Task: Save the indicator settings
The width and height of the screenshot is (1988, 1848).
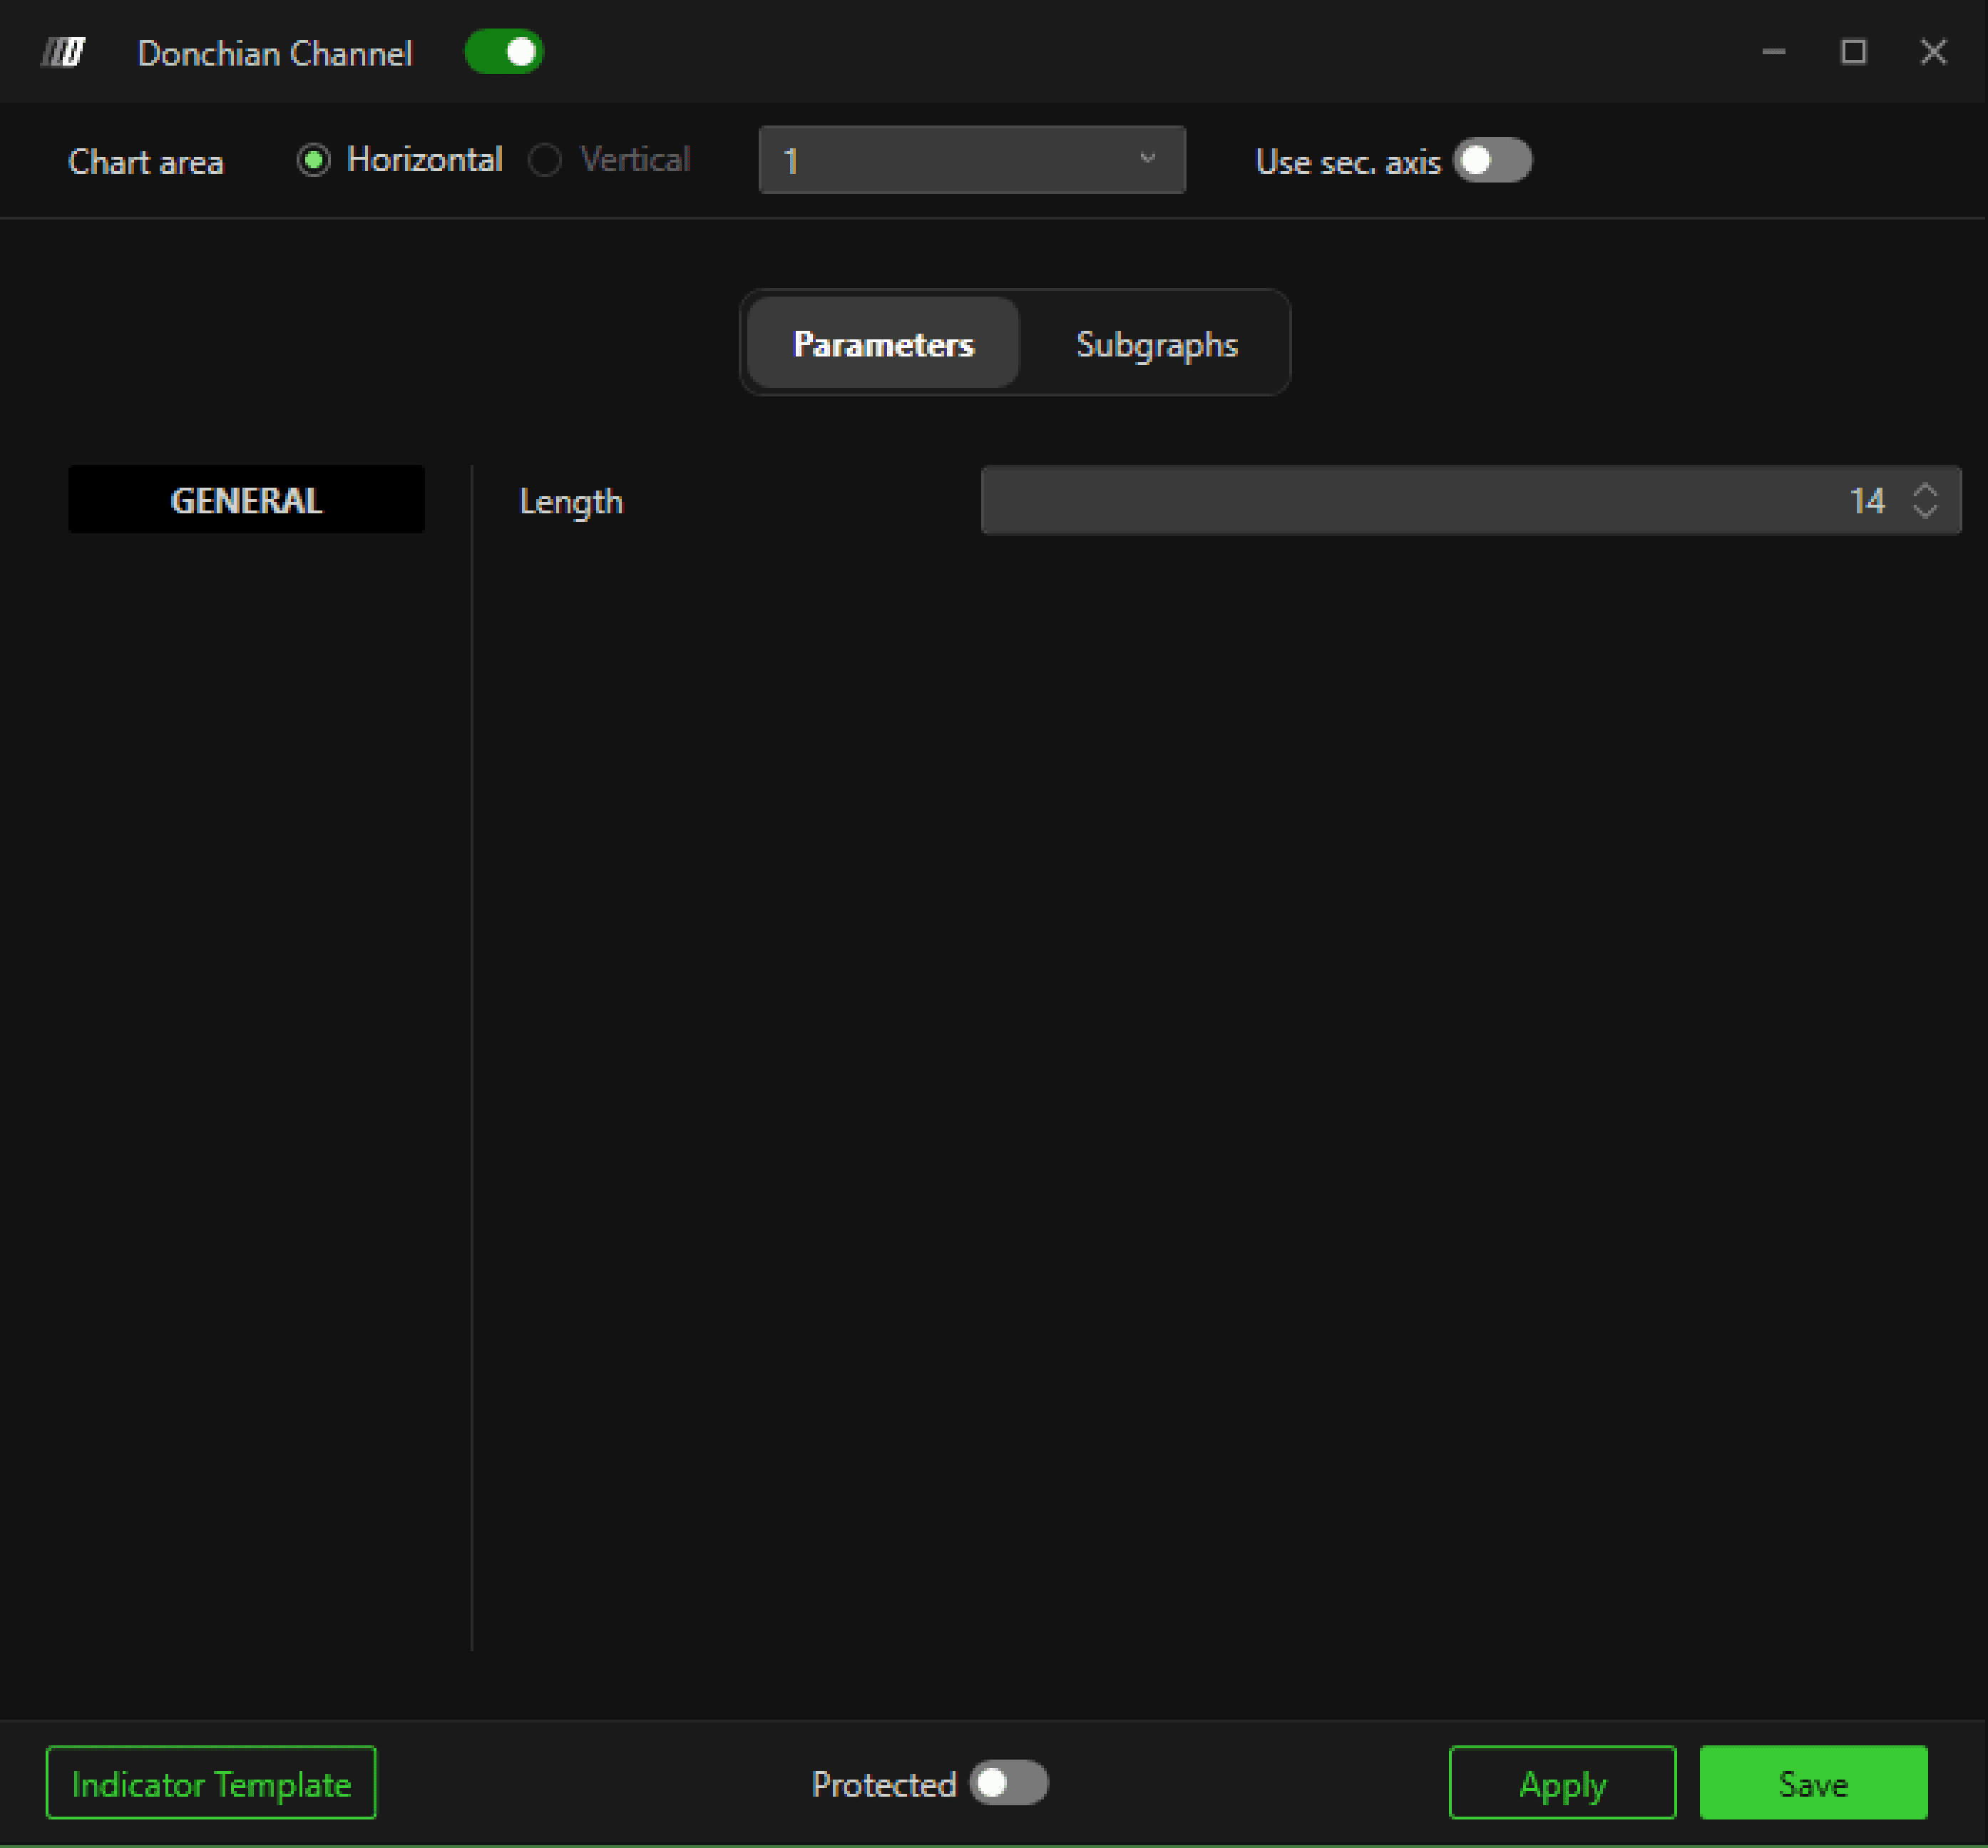Action: pyautogui.click(x=1812, y=1783)
